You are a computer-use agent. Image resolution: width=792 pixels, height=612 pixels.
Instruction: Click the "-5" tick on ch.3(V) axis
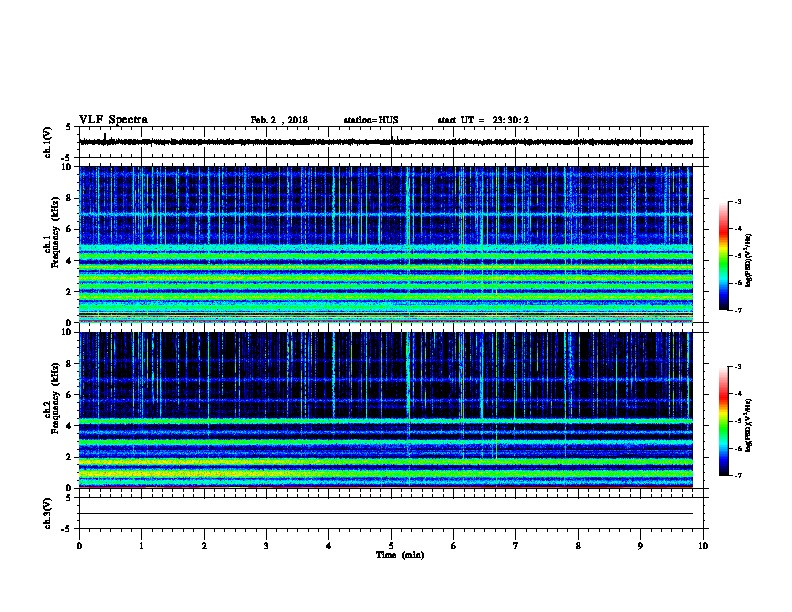coord(68,529)
